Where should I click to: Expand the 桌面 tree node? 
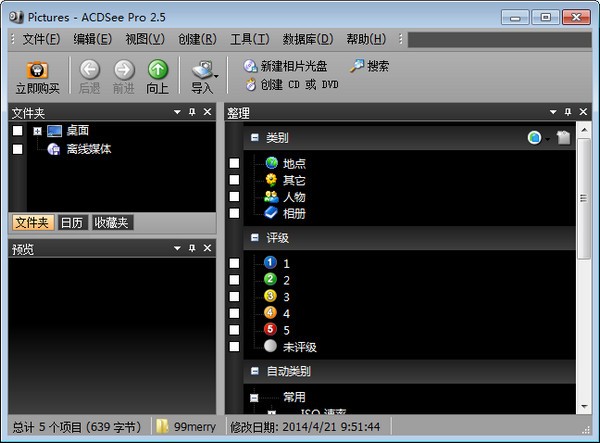(37, 131)
